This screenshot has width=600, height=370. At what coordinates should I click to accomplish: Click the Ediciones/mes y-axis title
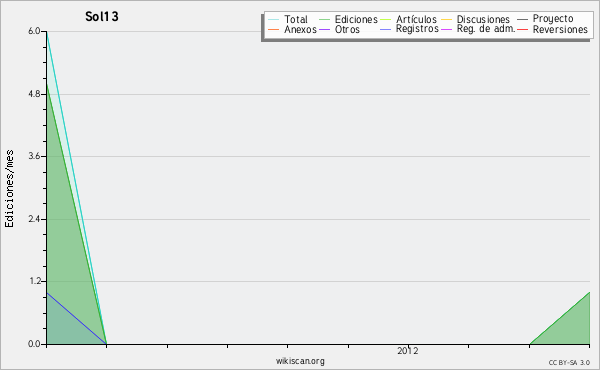click(9, 189)
